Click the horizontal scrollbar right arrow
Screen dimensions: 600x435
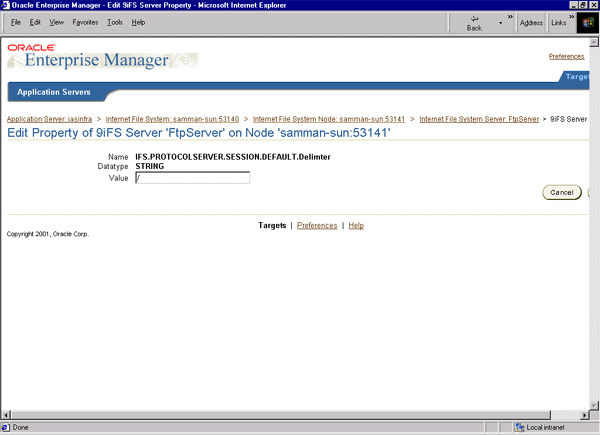tap(584, 415)
